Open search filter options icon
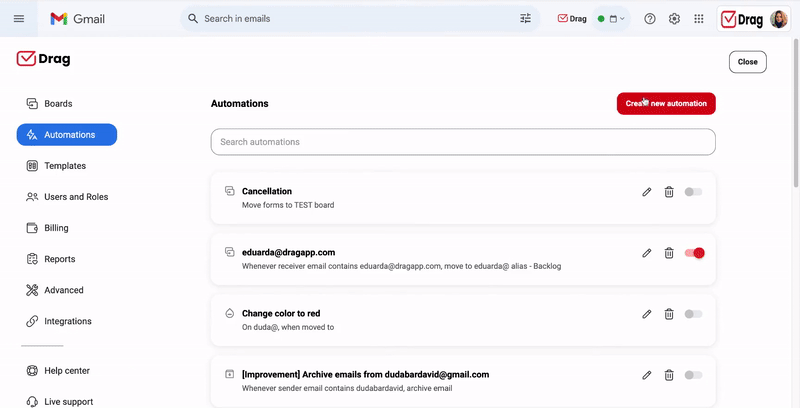Image resolution: width=800 pixels, height=408 pixels. (x=526, y=19)
